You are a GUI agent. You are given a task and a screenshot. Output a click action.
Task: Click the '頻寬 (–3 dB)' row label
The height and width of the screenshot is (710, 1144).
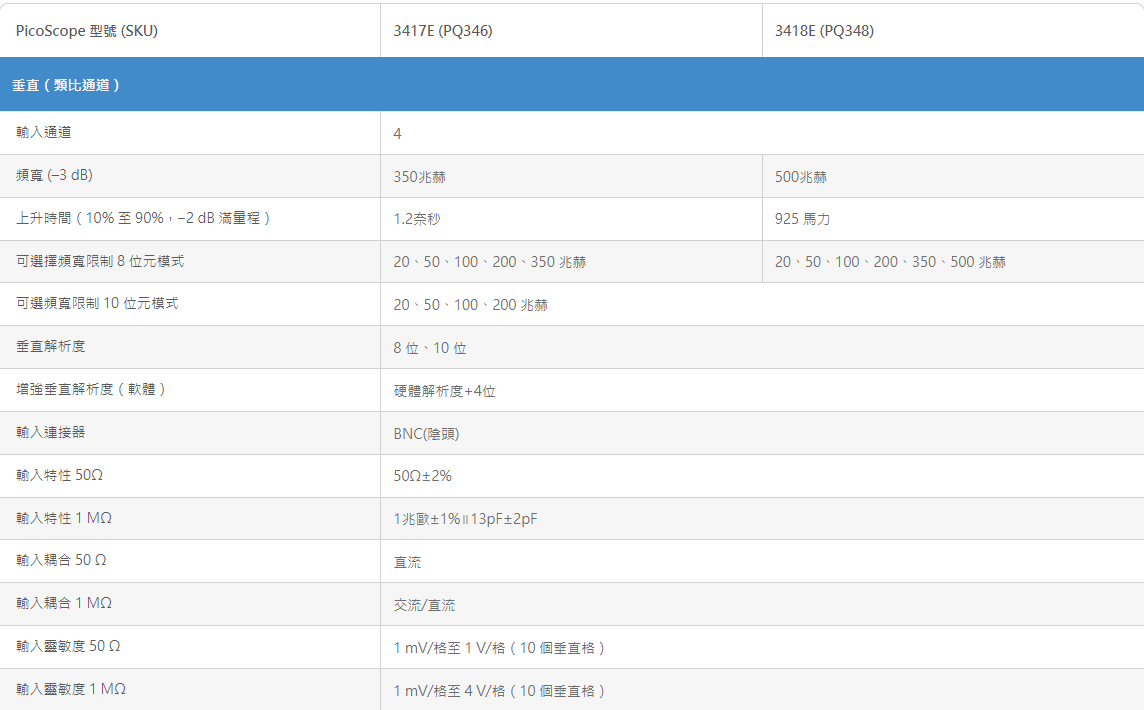[x=55, y=175]
